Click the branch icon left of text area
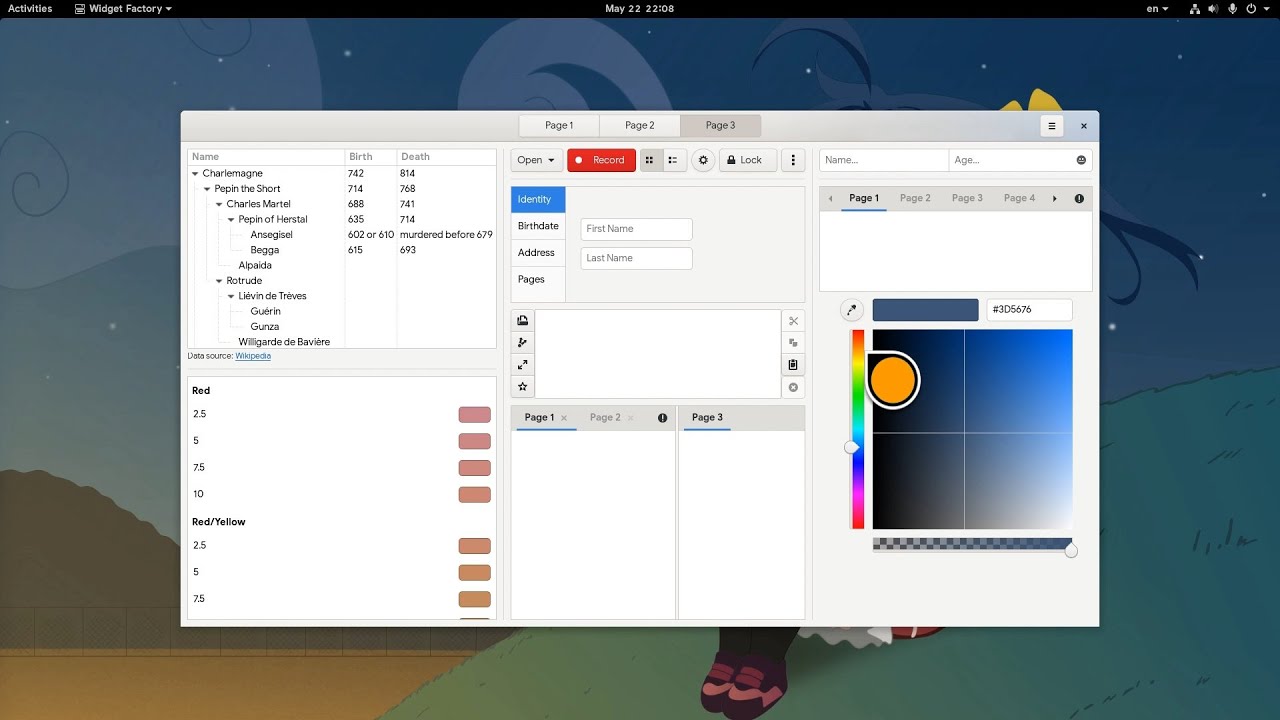Image resolution: width=1280 pixels, height=720 pixels. [x=522, y=343]
